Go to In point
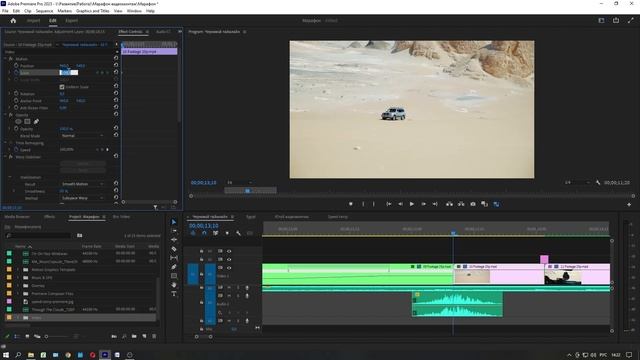Image resolution: width=640 pixels, height=360 pixels. pos(389,204)
